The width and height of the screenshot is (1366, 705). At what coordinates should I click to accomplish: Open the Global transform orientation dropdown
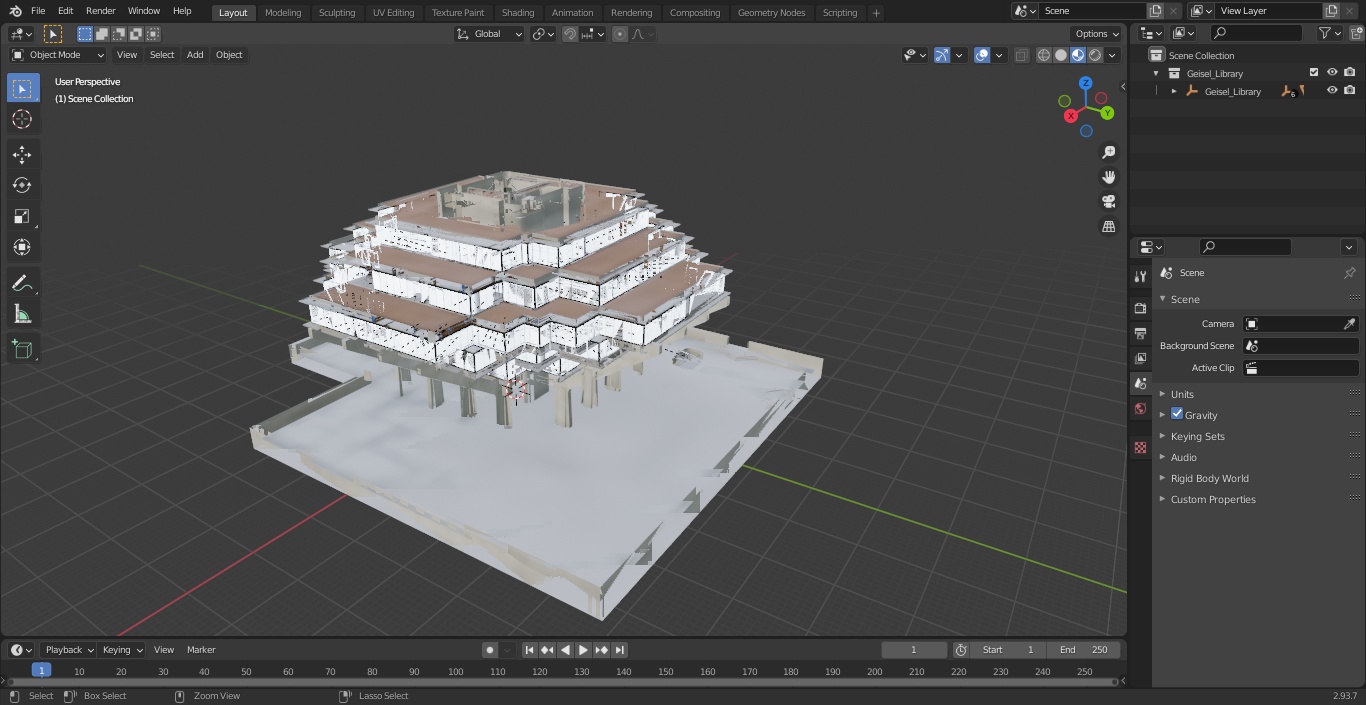(x=490, y=34)
